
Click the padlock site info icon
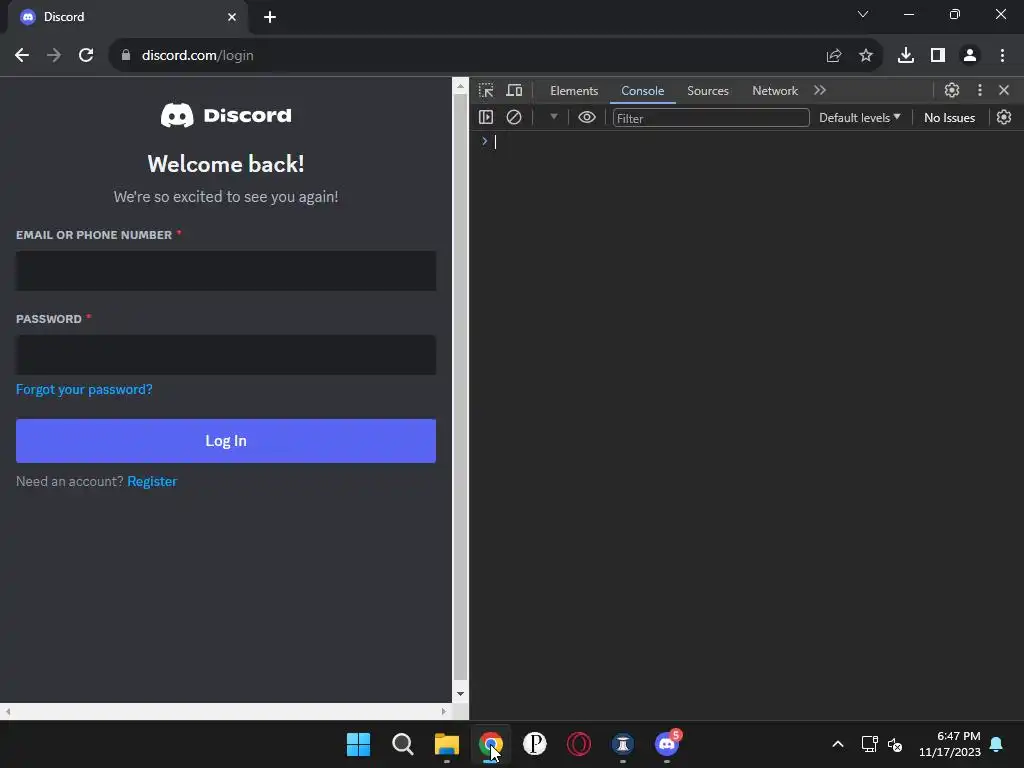[x=126, y=56]
